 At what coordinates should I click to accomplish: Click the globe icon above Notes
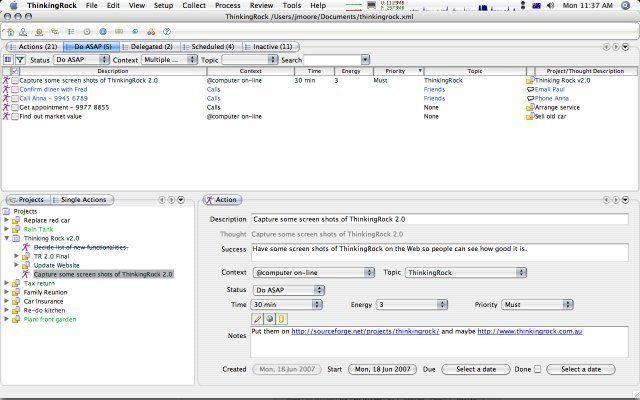269,319
